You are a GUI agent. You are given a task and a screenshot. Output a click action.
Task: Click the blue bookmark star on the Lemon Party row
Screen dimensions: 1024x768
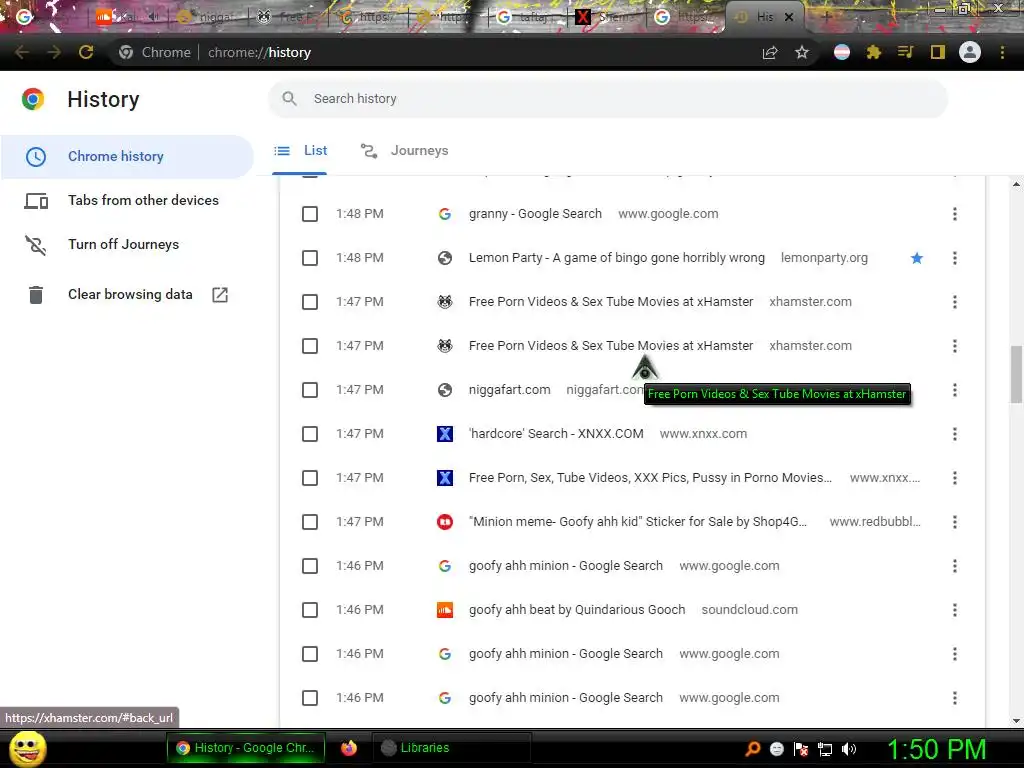(x=917, y=258)
